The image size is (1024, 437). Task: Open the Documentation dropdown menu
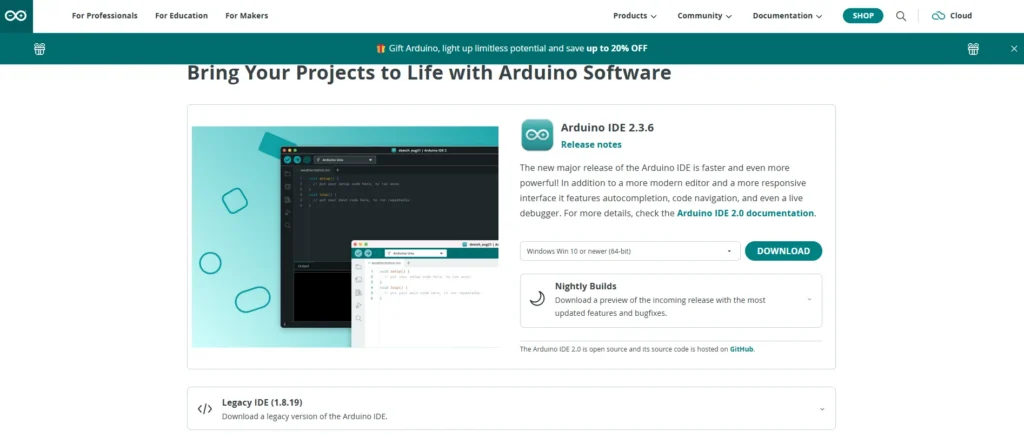[x=788, y=16]
